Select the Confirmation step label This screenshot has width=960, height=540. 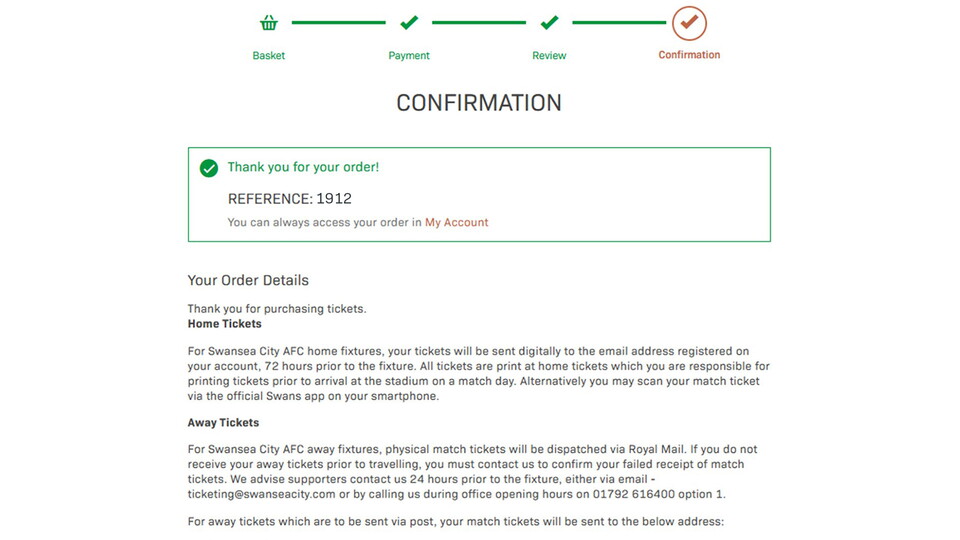(689, 55)
